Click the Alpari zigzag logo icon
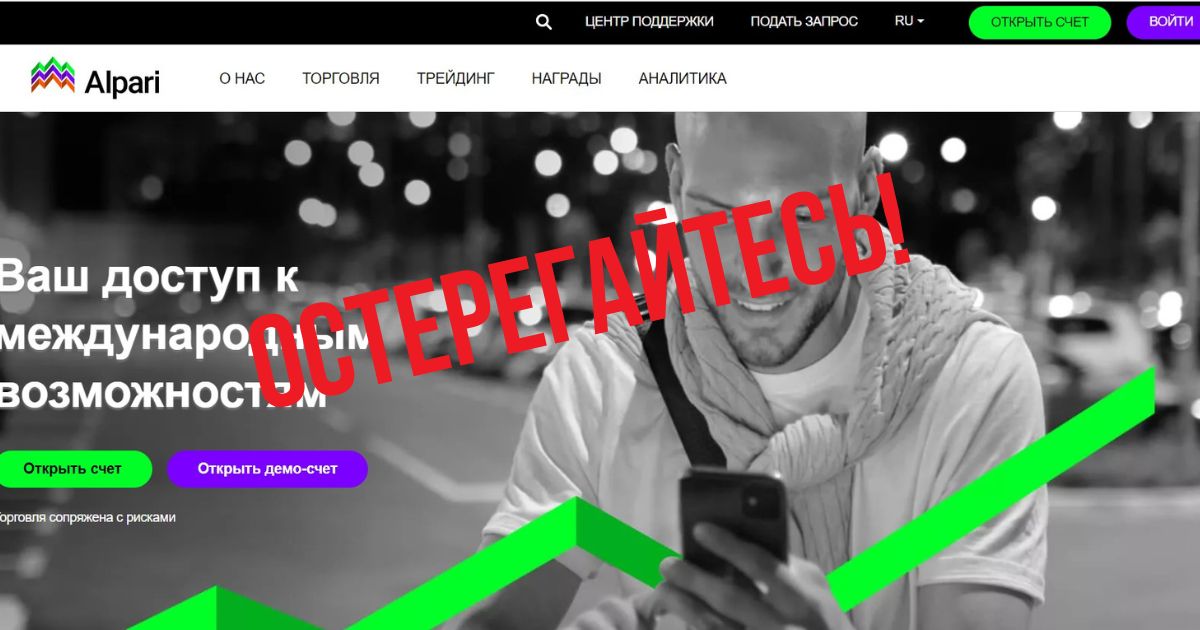Image resolution: width=1200 pixels, height=630 pixels. 53,76
